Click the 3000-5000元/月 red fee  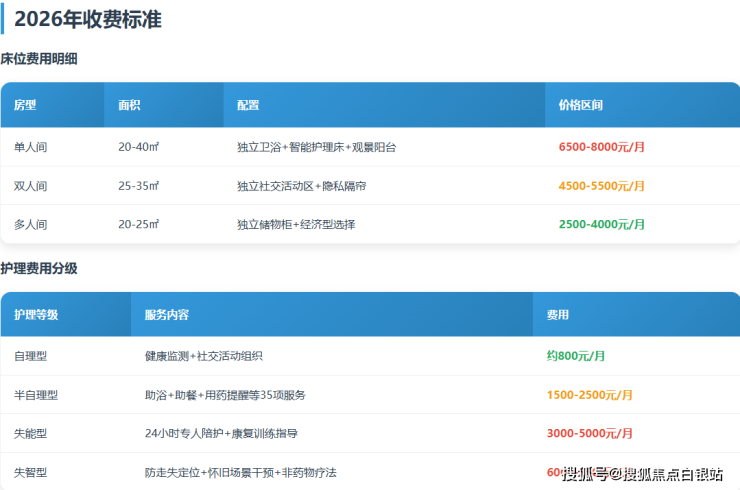[x=589, y=434]
